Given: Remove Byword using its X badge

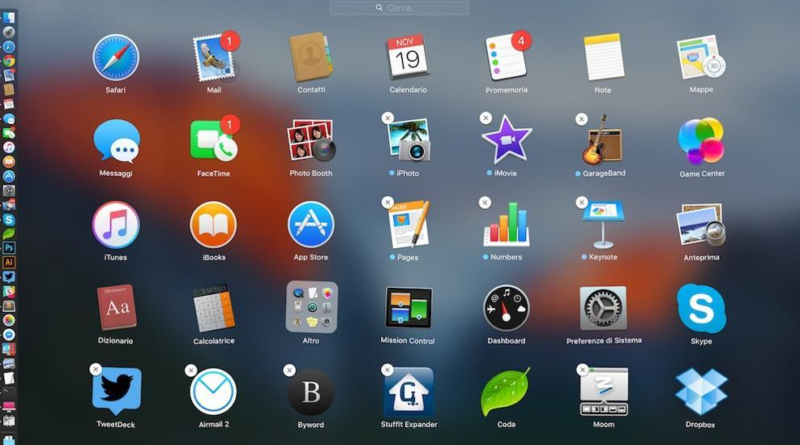Looking at the screenshot, I should [x=289, y=370].
